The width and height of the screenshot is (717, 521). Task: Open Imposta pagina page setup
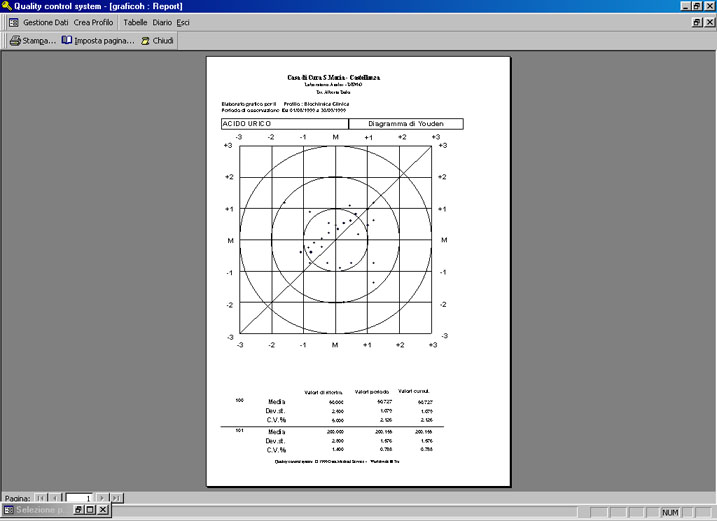click(x=98, y=41)
